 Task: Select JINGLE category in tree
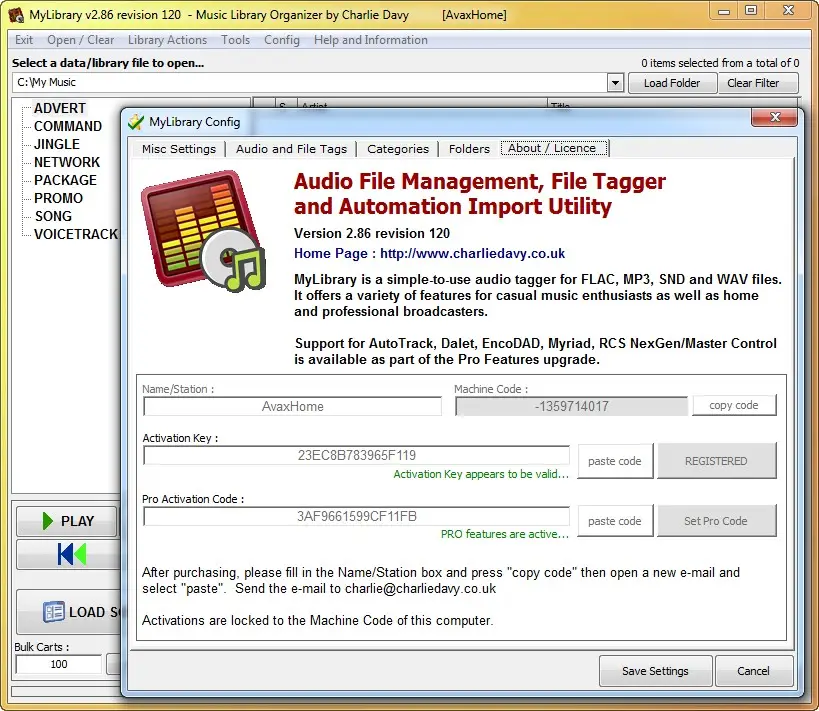pos(56,144)
